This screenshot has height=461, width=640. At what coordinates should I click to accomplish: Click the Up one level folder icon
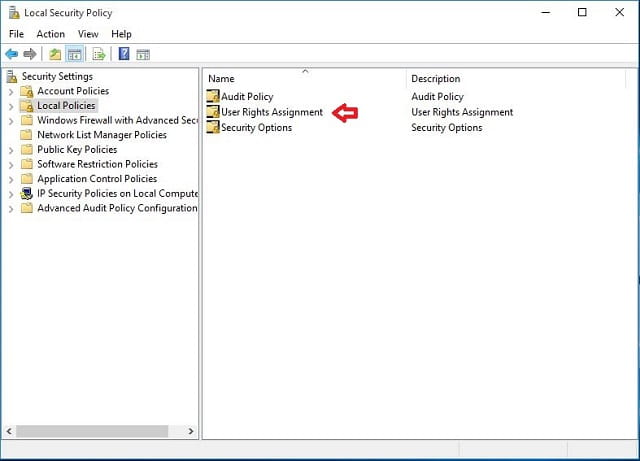point(55,54)
